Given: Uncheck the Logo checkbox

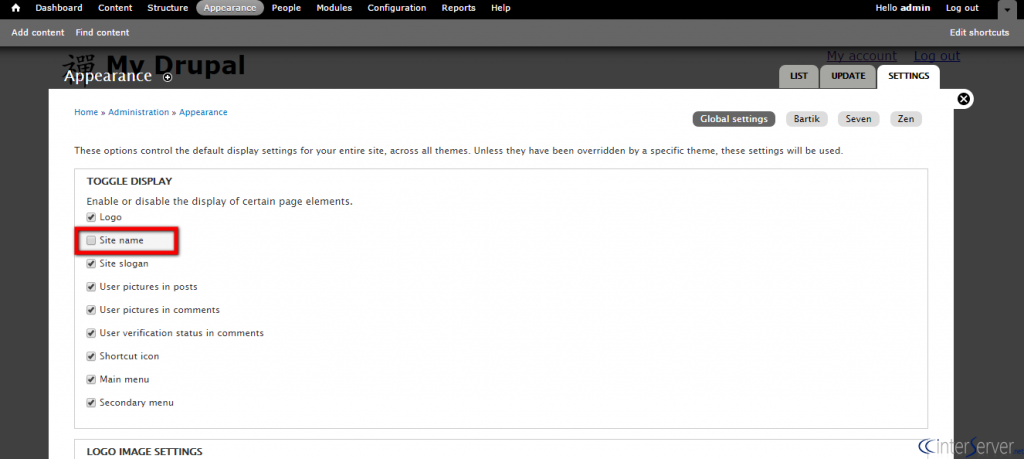Looking at the screenshot, I should click(x=91, y=217).
